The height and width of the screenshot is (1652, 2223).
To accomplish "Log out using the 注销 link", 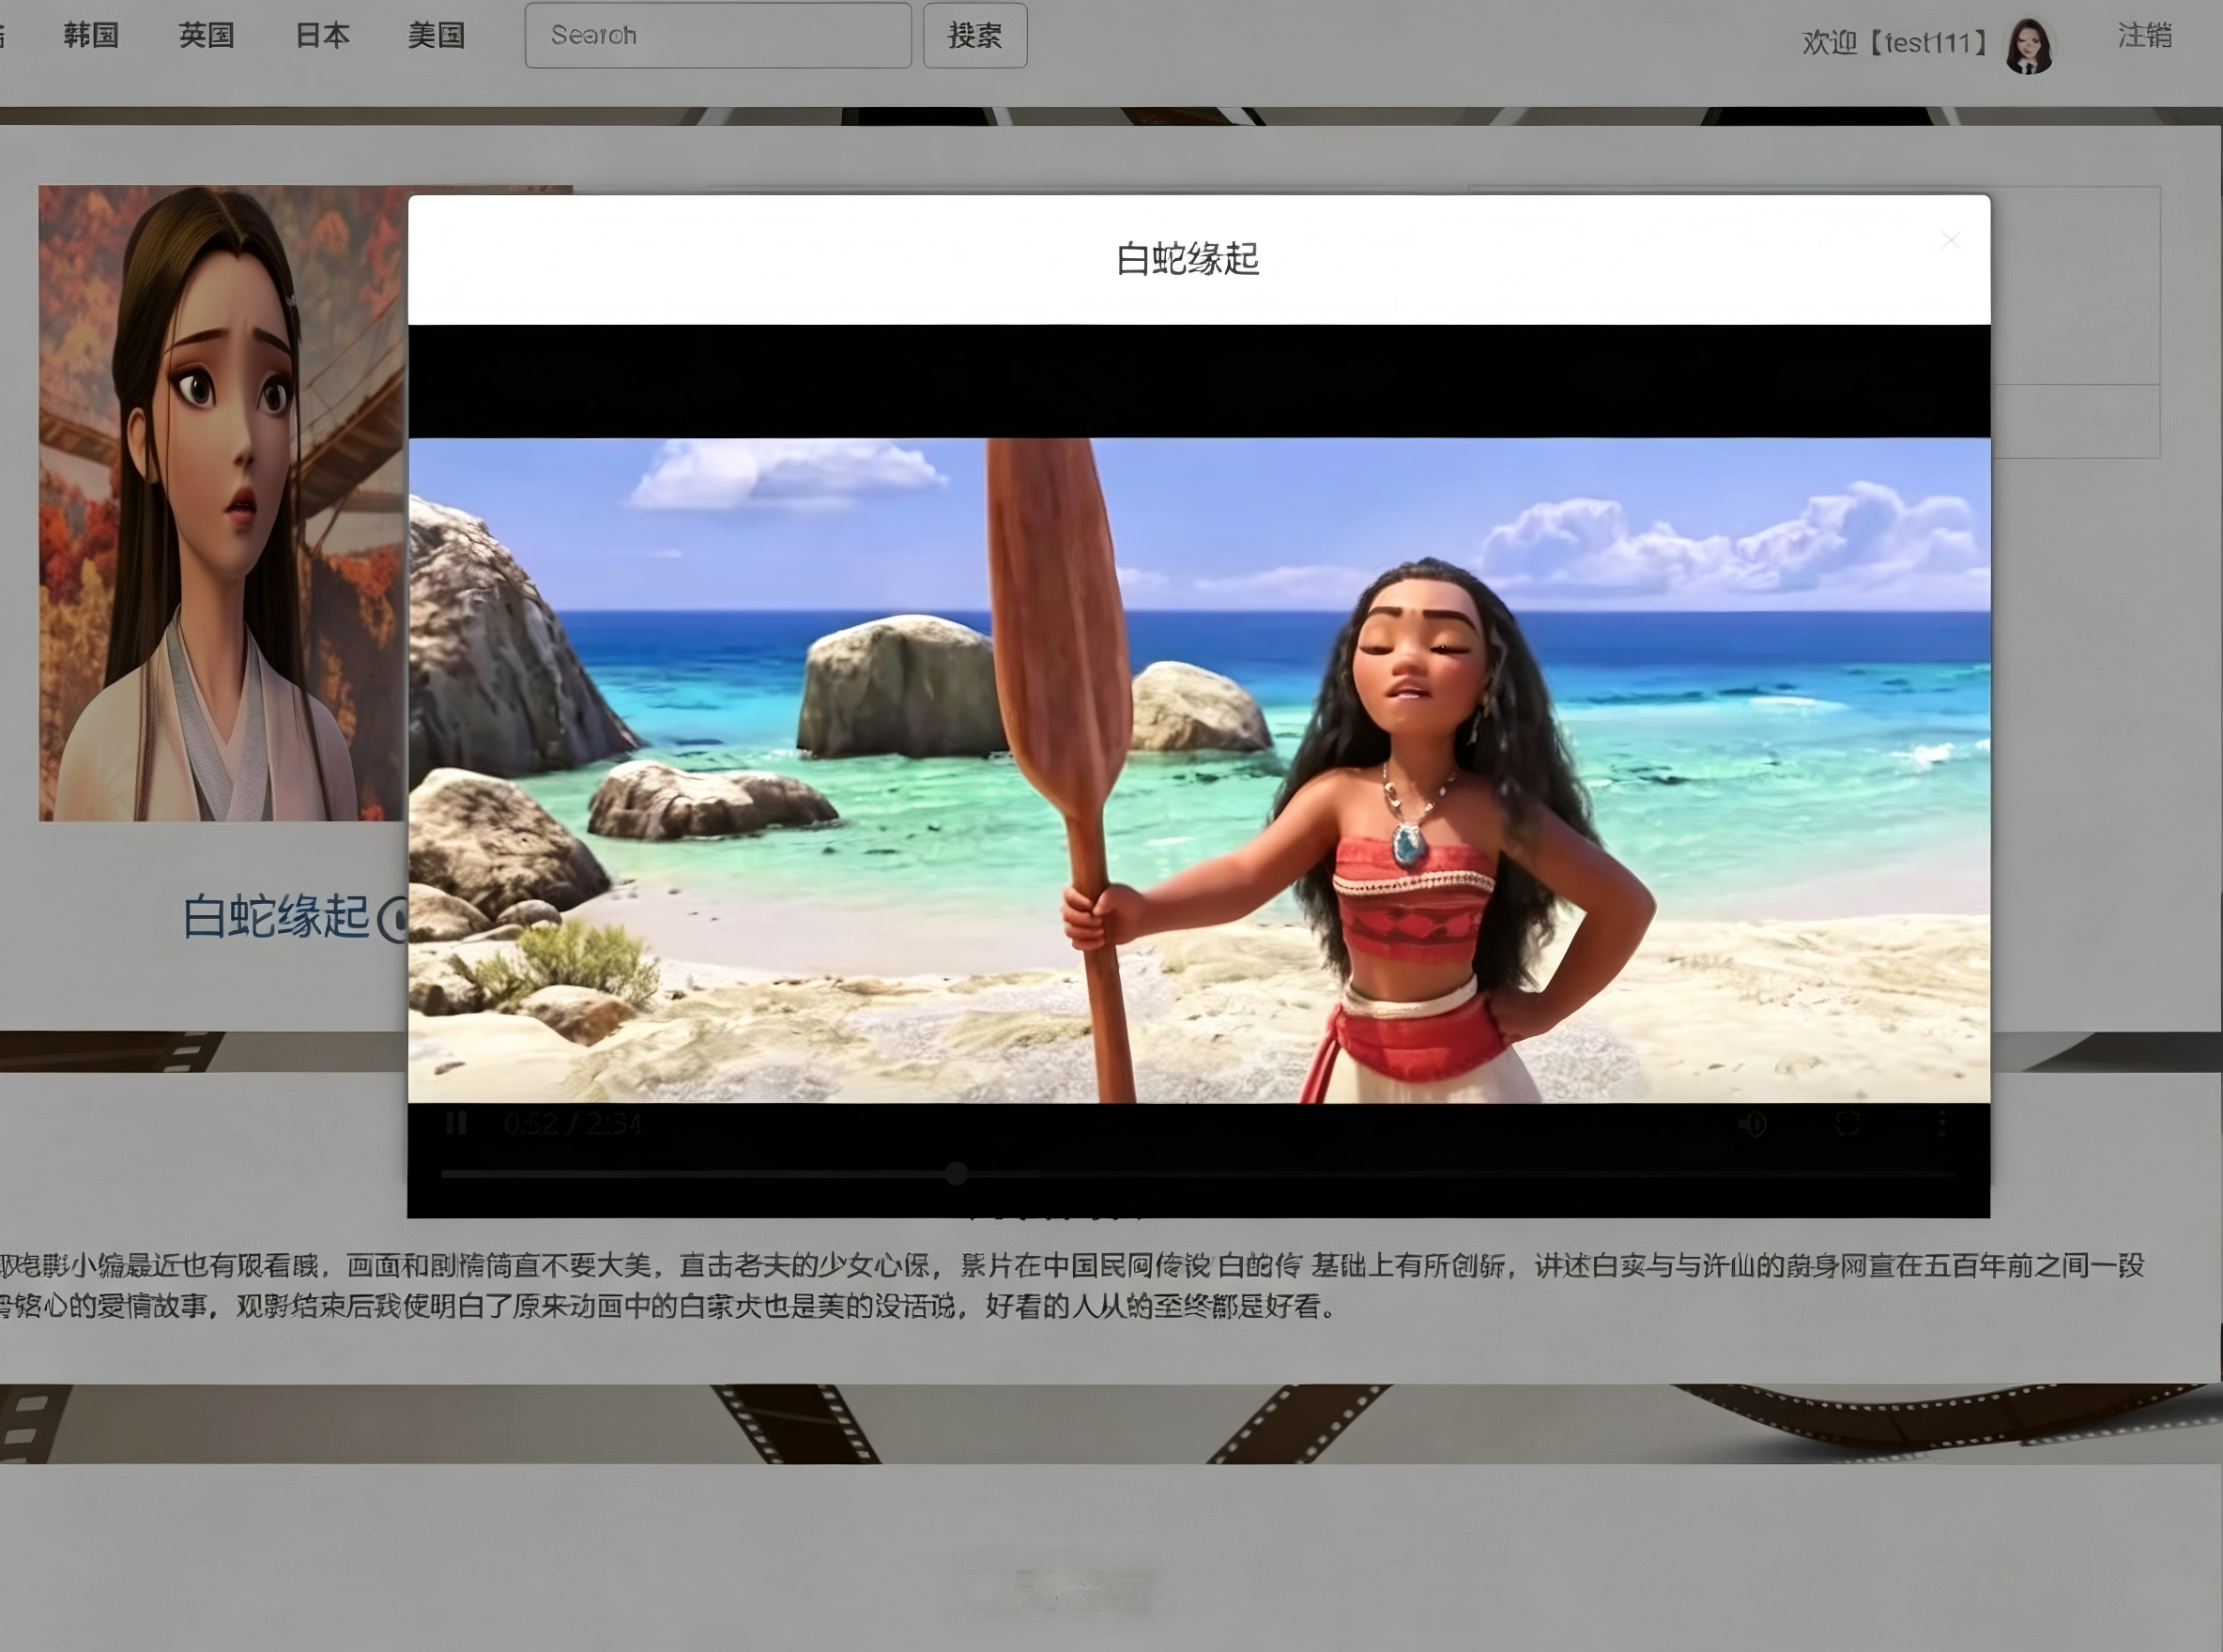I will [2145, 36].
